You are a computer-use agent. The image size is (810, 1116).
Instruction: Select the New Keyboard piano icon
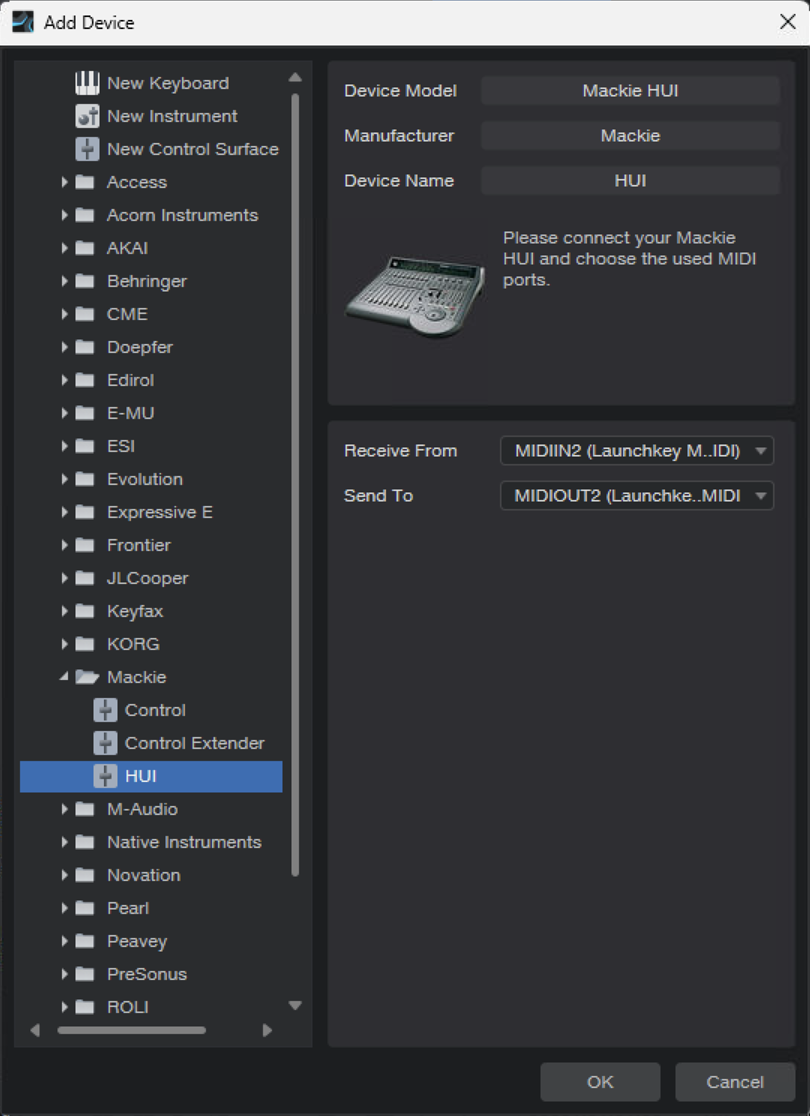87,83
